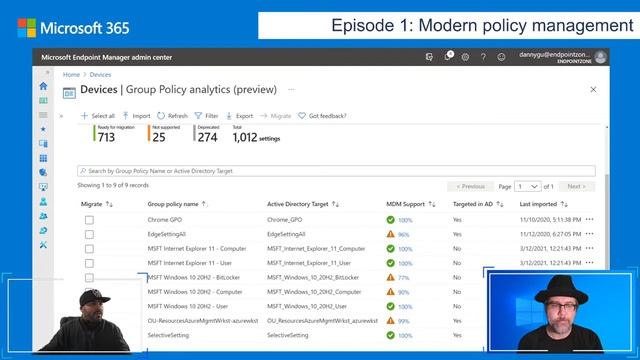Open the notifications bell icon
640x360 pixels.
448,57
